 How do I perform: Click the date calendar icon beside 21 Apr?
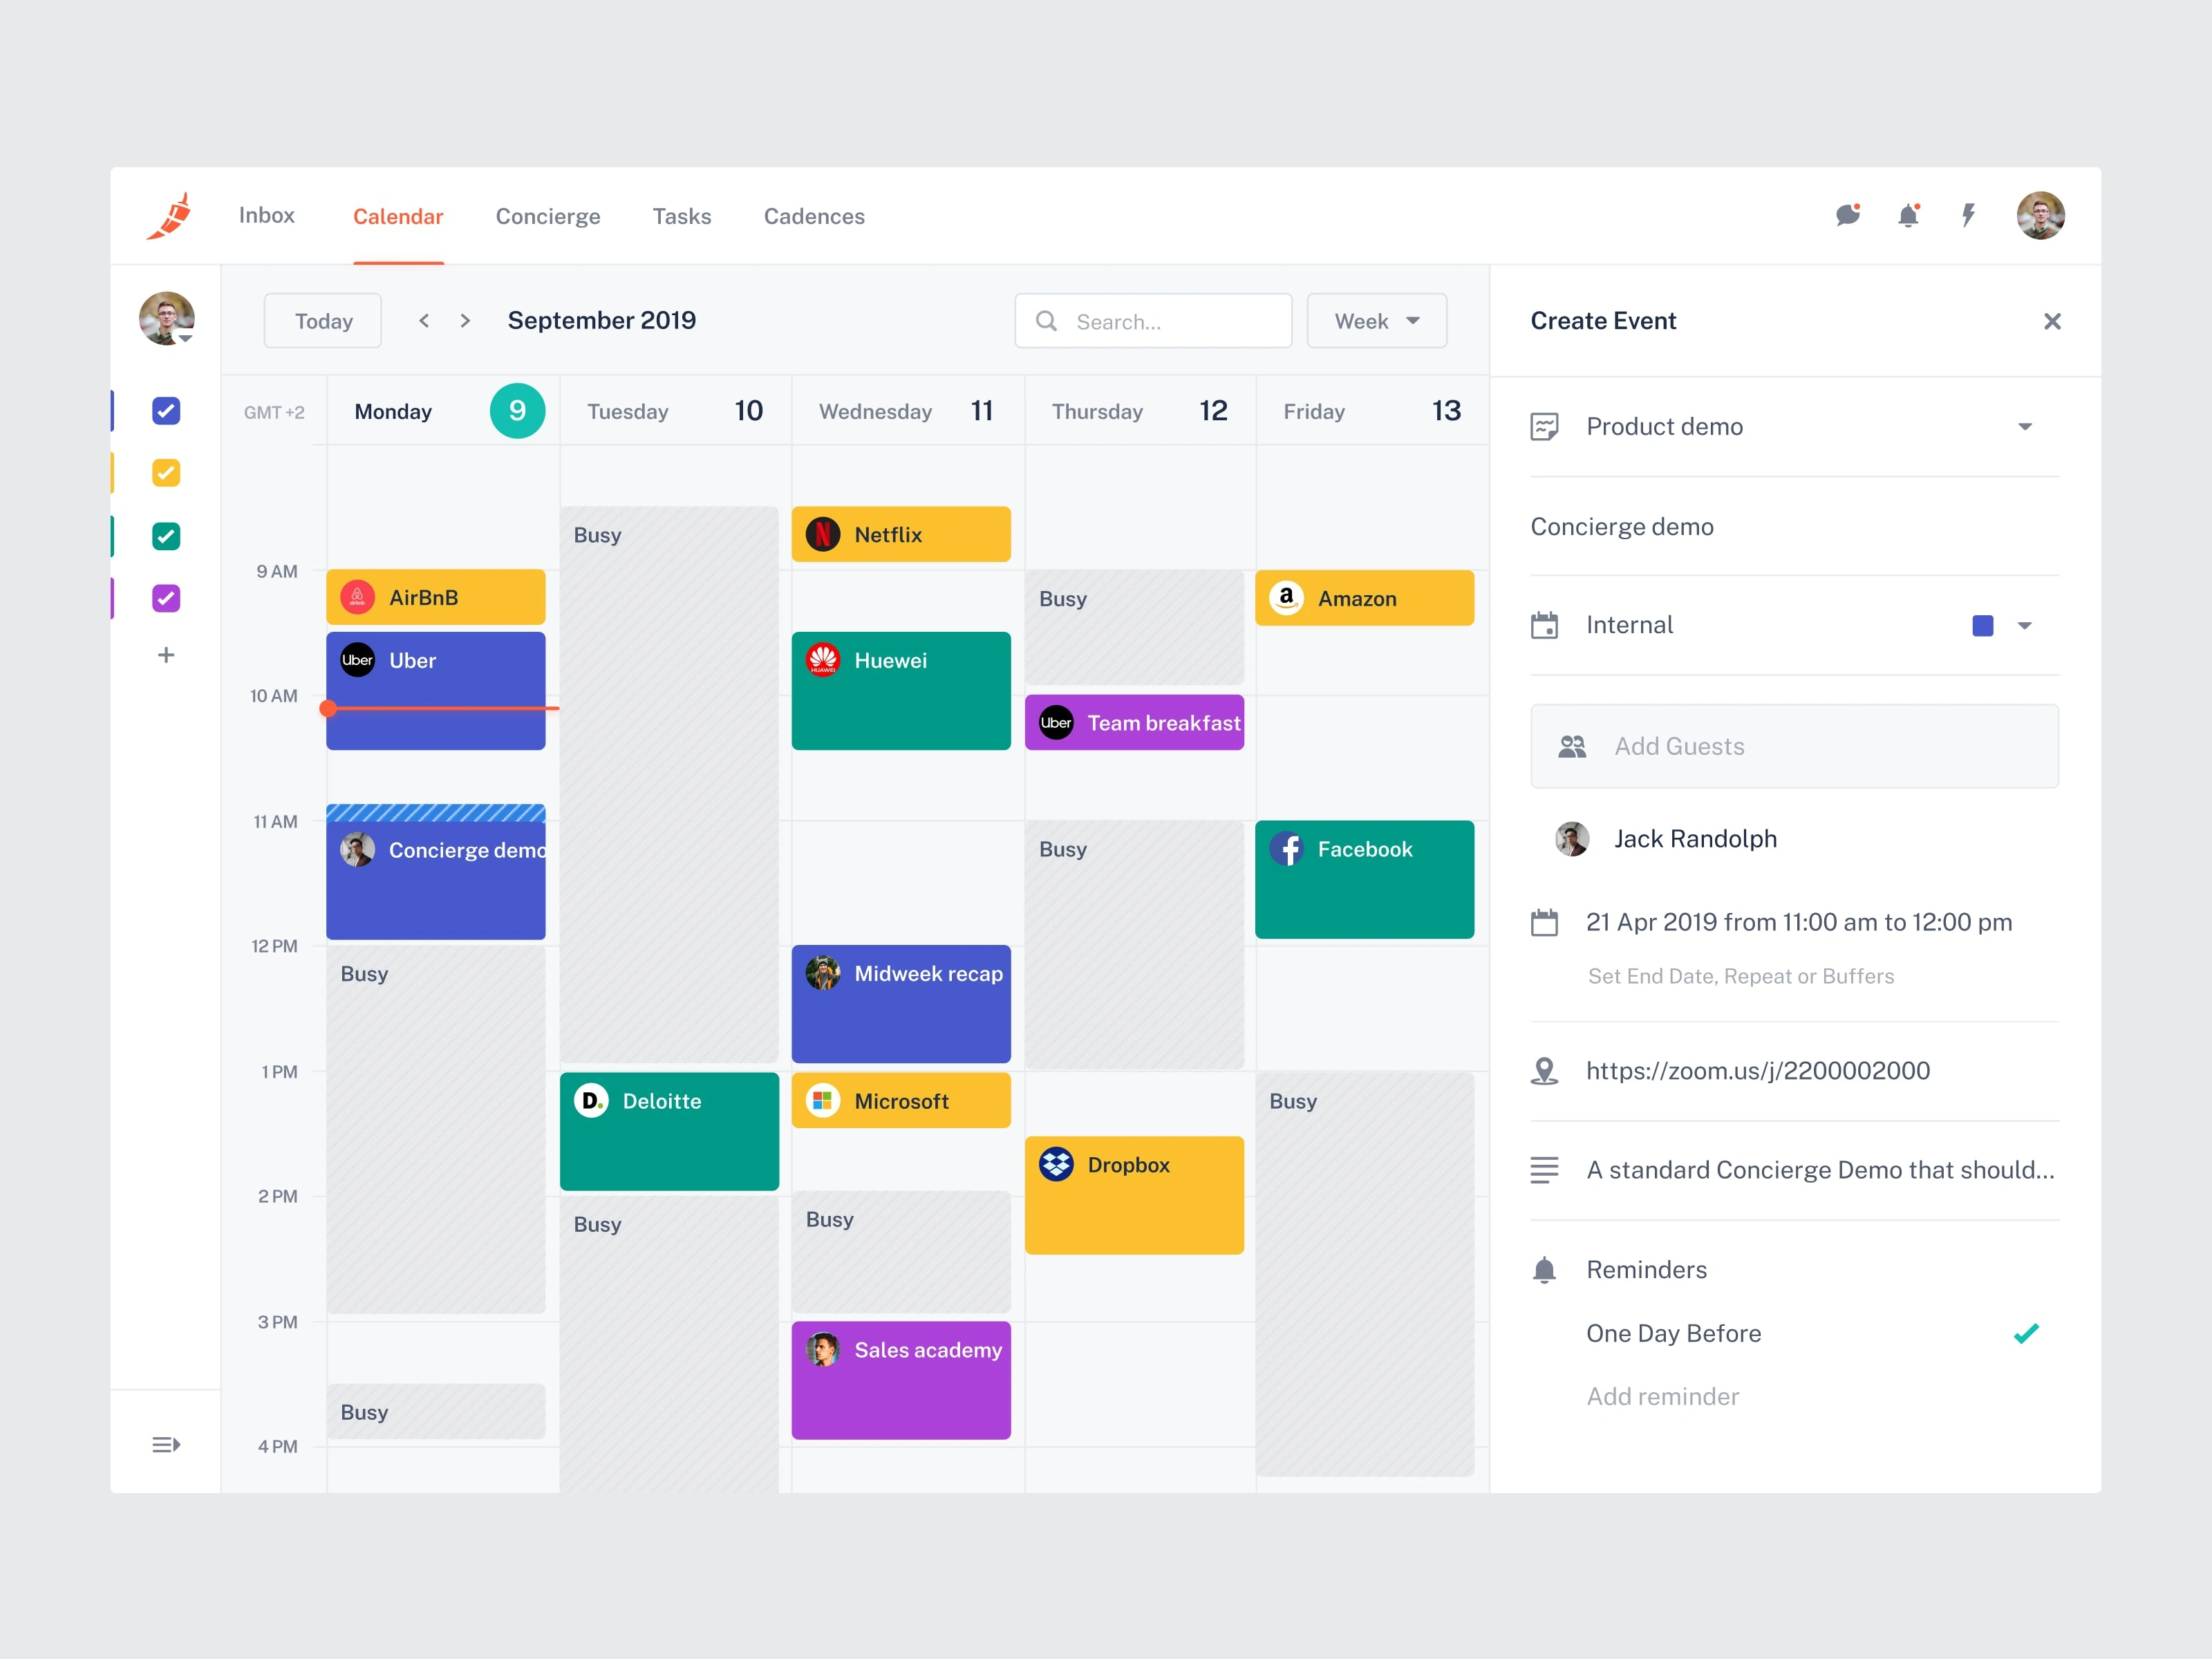1544,922
